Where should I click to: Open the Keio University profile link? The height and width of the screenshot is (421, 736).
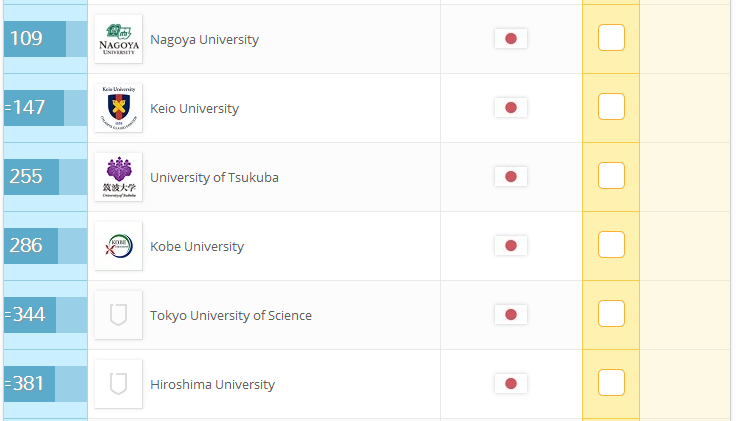coord(194,108)
